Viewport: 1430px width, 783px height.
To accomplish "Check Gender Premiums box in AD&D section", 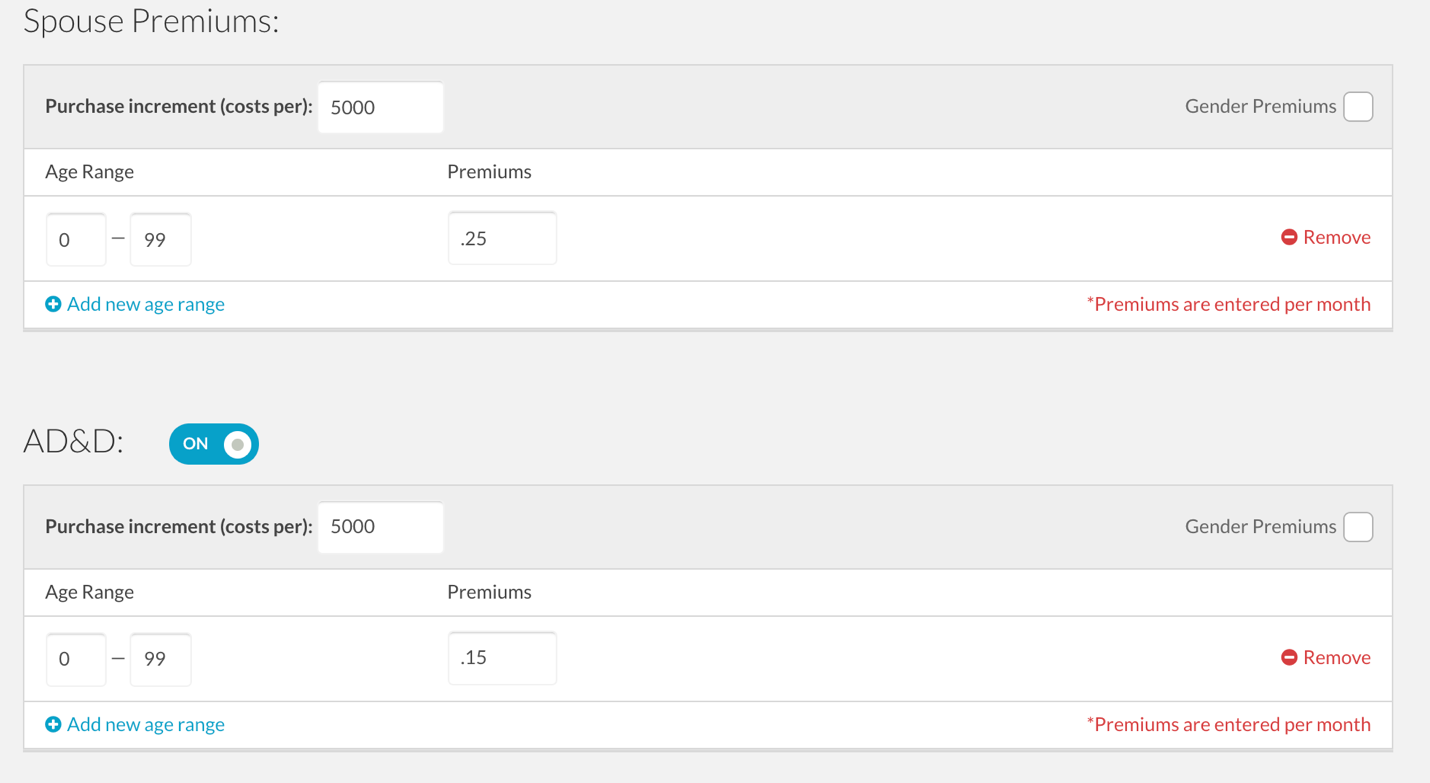I will coord(1357,527).
